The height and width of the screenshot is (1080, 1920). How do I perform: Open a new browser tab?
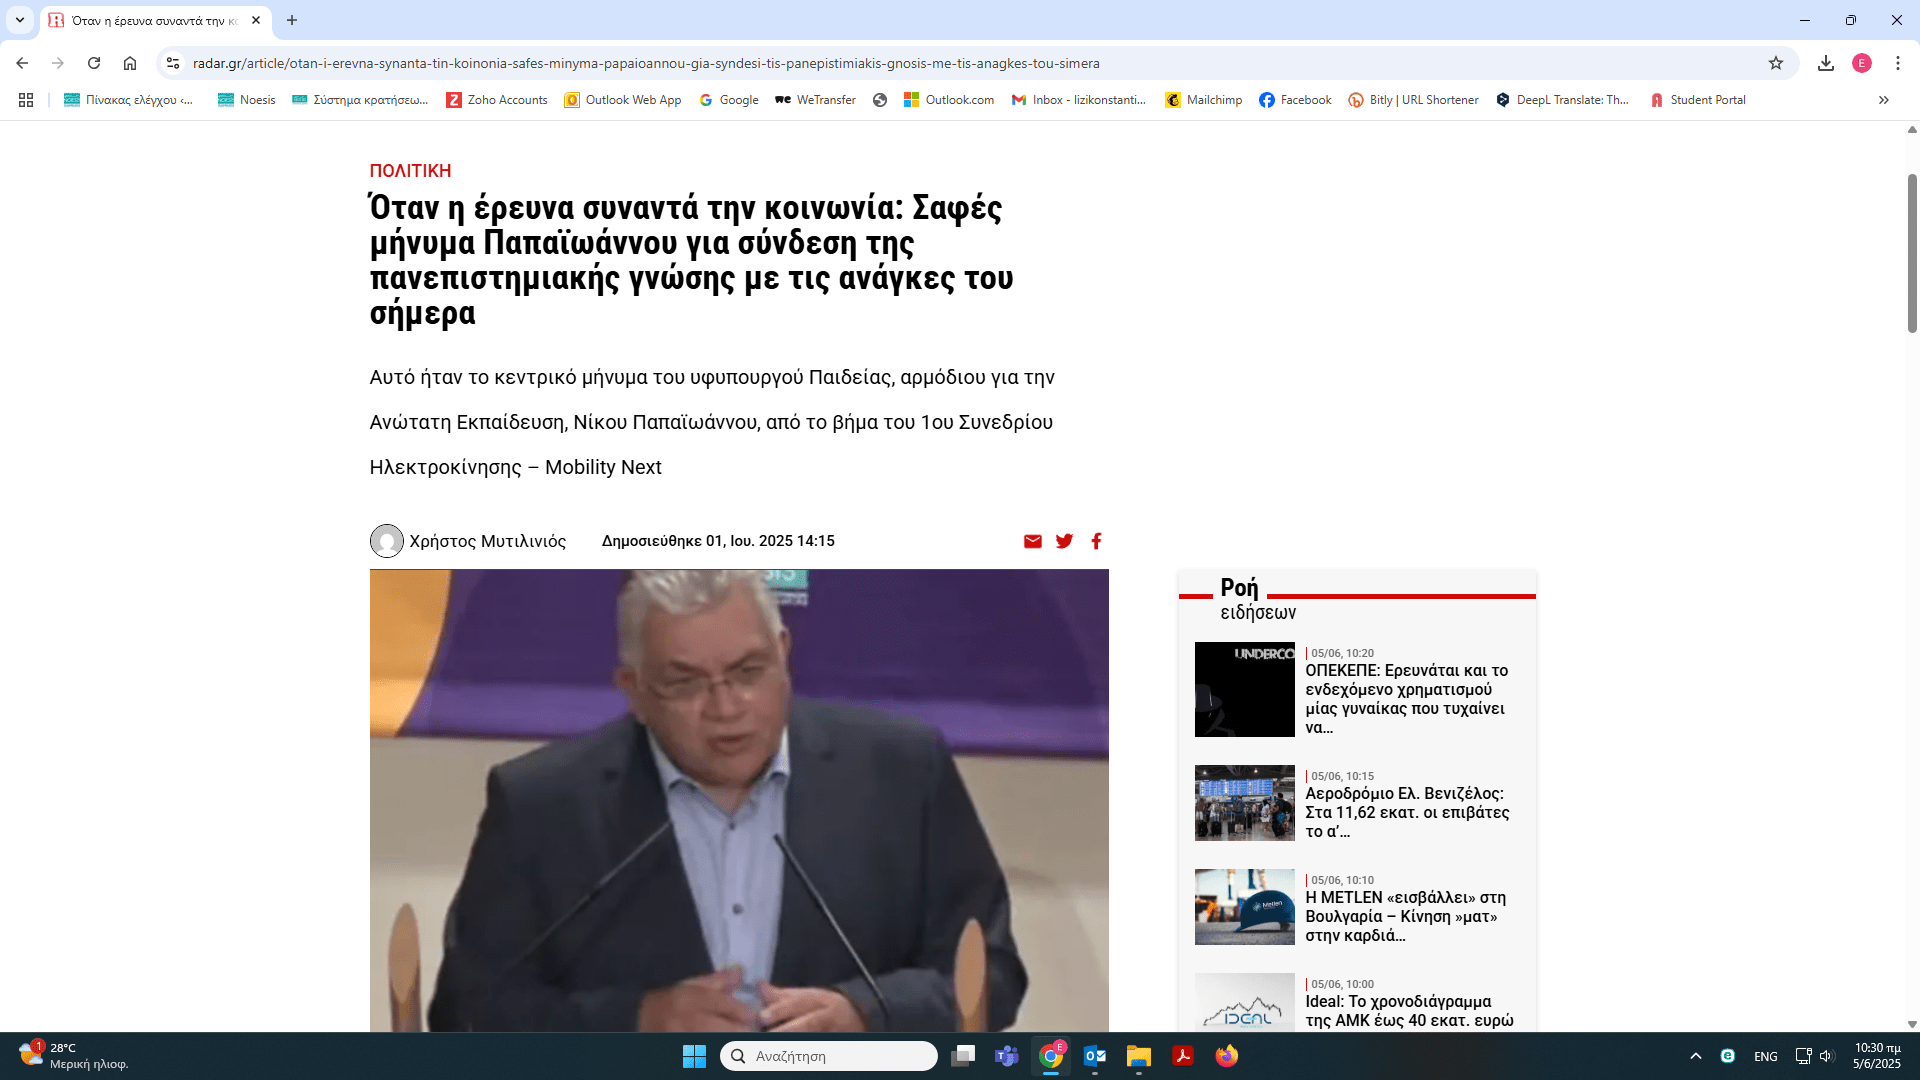pos(292,20)
